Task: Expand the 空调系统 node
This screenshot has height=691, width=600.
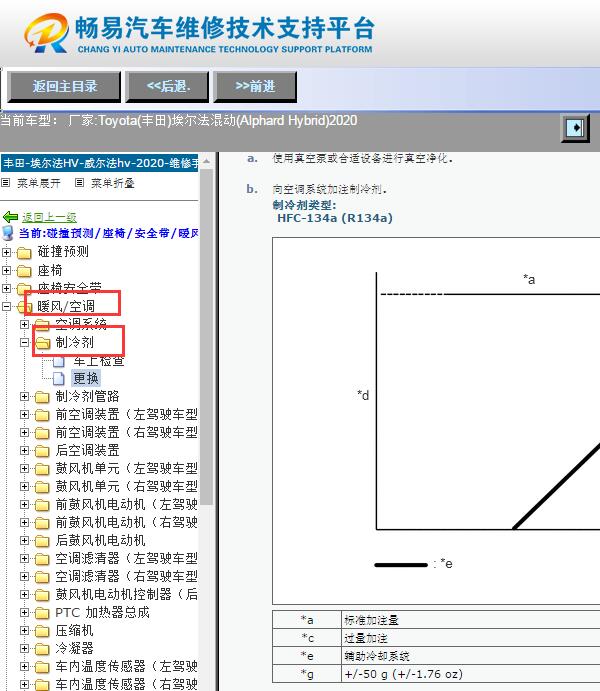Action: click(25, 324)
